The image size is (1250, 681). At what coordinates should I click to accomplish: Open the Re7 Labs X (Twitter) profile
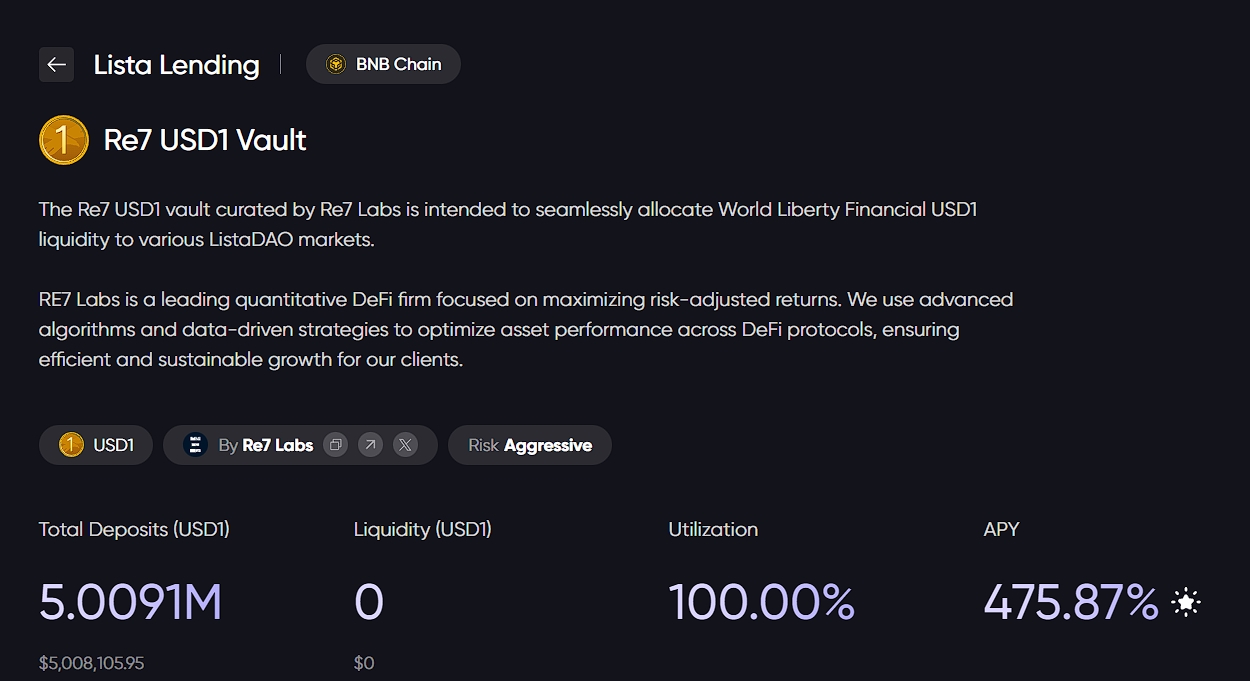405,445
